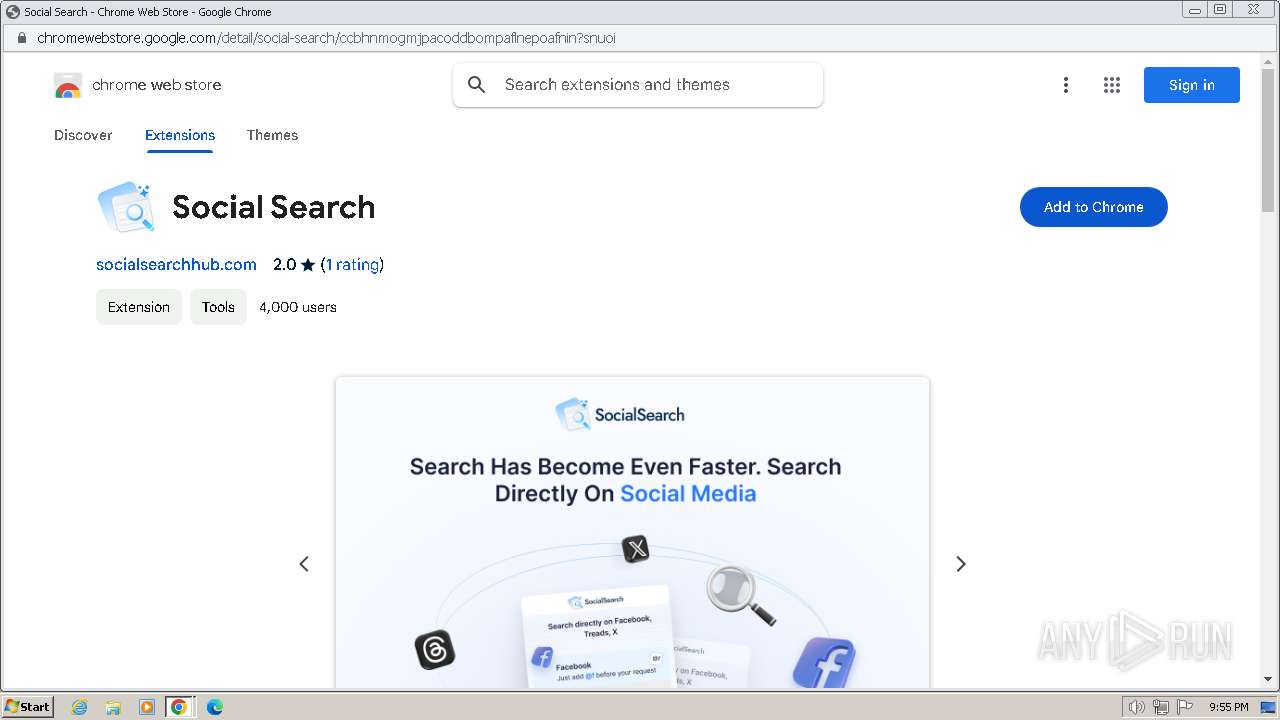Launch Microsoft Edge from the taskbar
Screen dimensions: 1280x720
[x=215, y=707]
